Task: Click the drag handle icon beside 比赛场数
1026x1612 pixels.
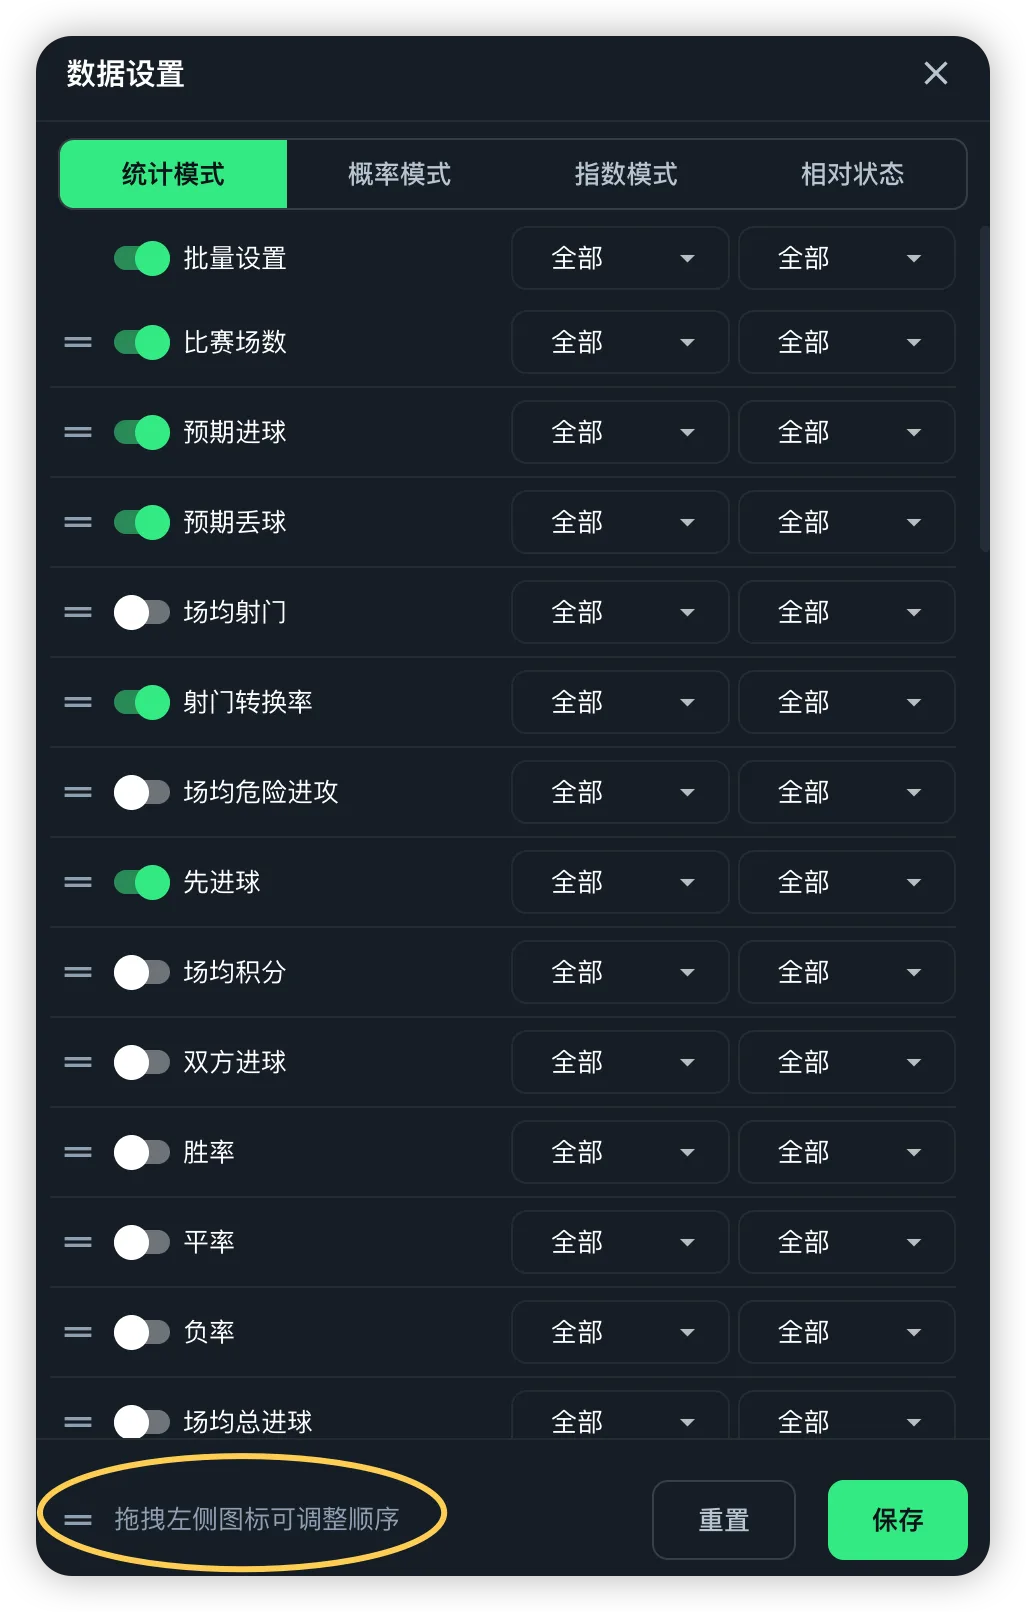Action: 78,342
